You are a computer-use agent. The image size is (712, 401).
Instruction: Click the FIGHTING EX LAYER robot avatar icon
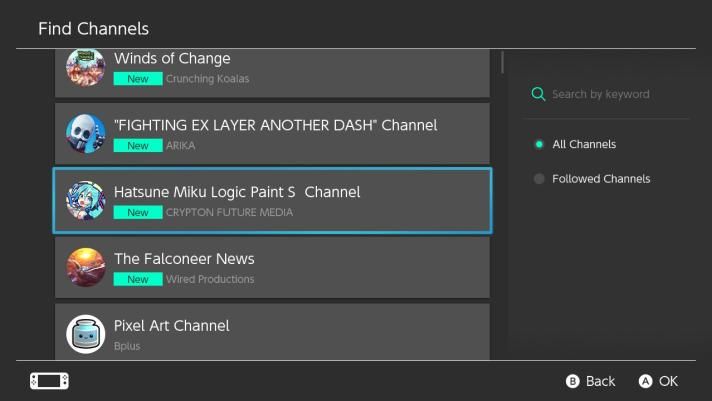(86, 134)
